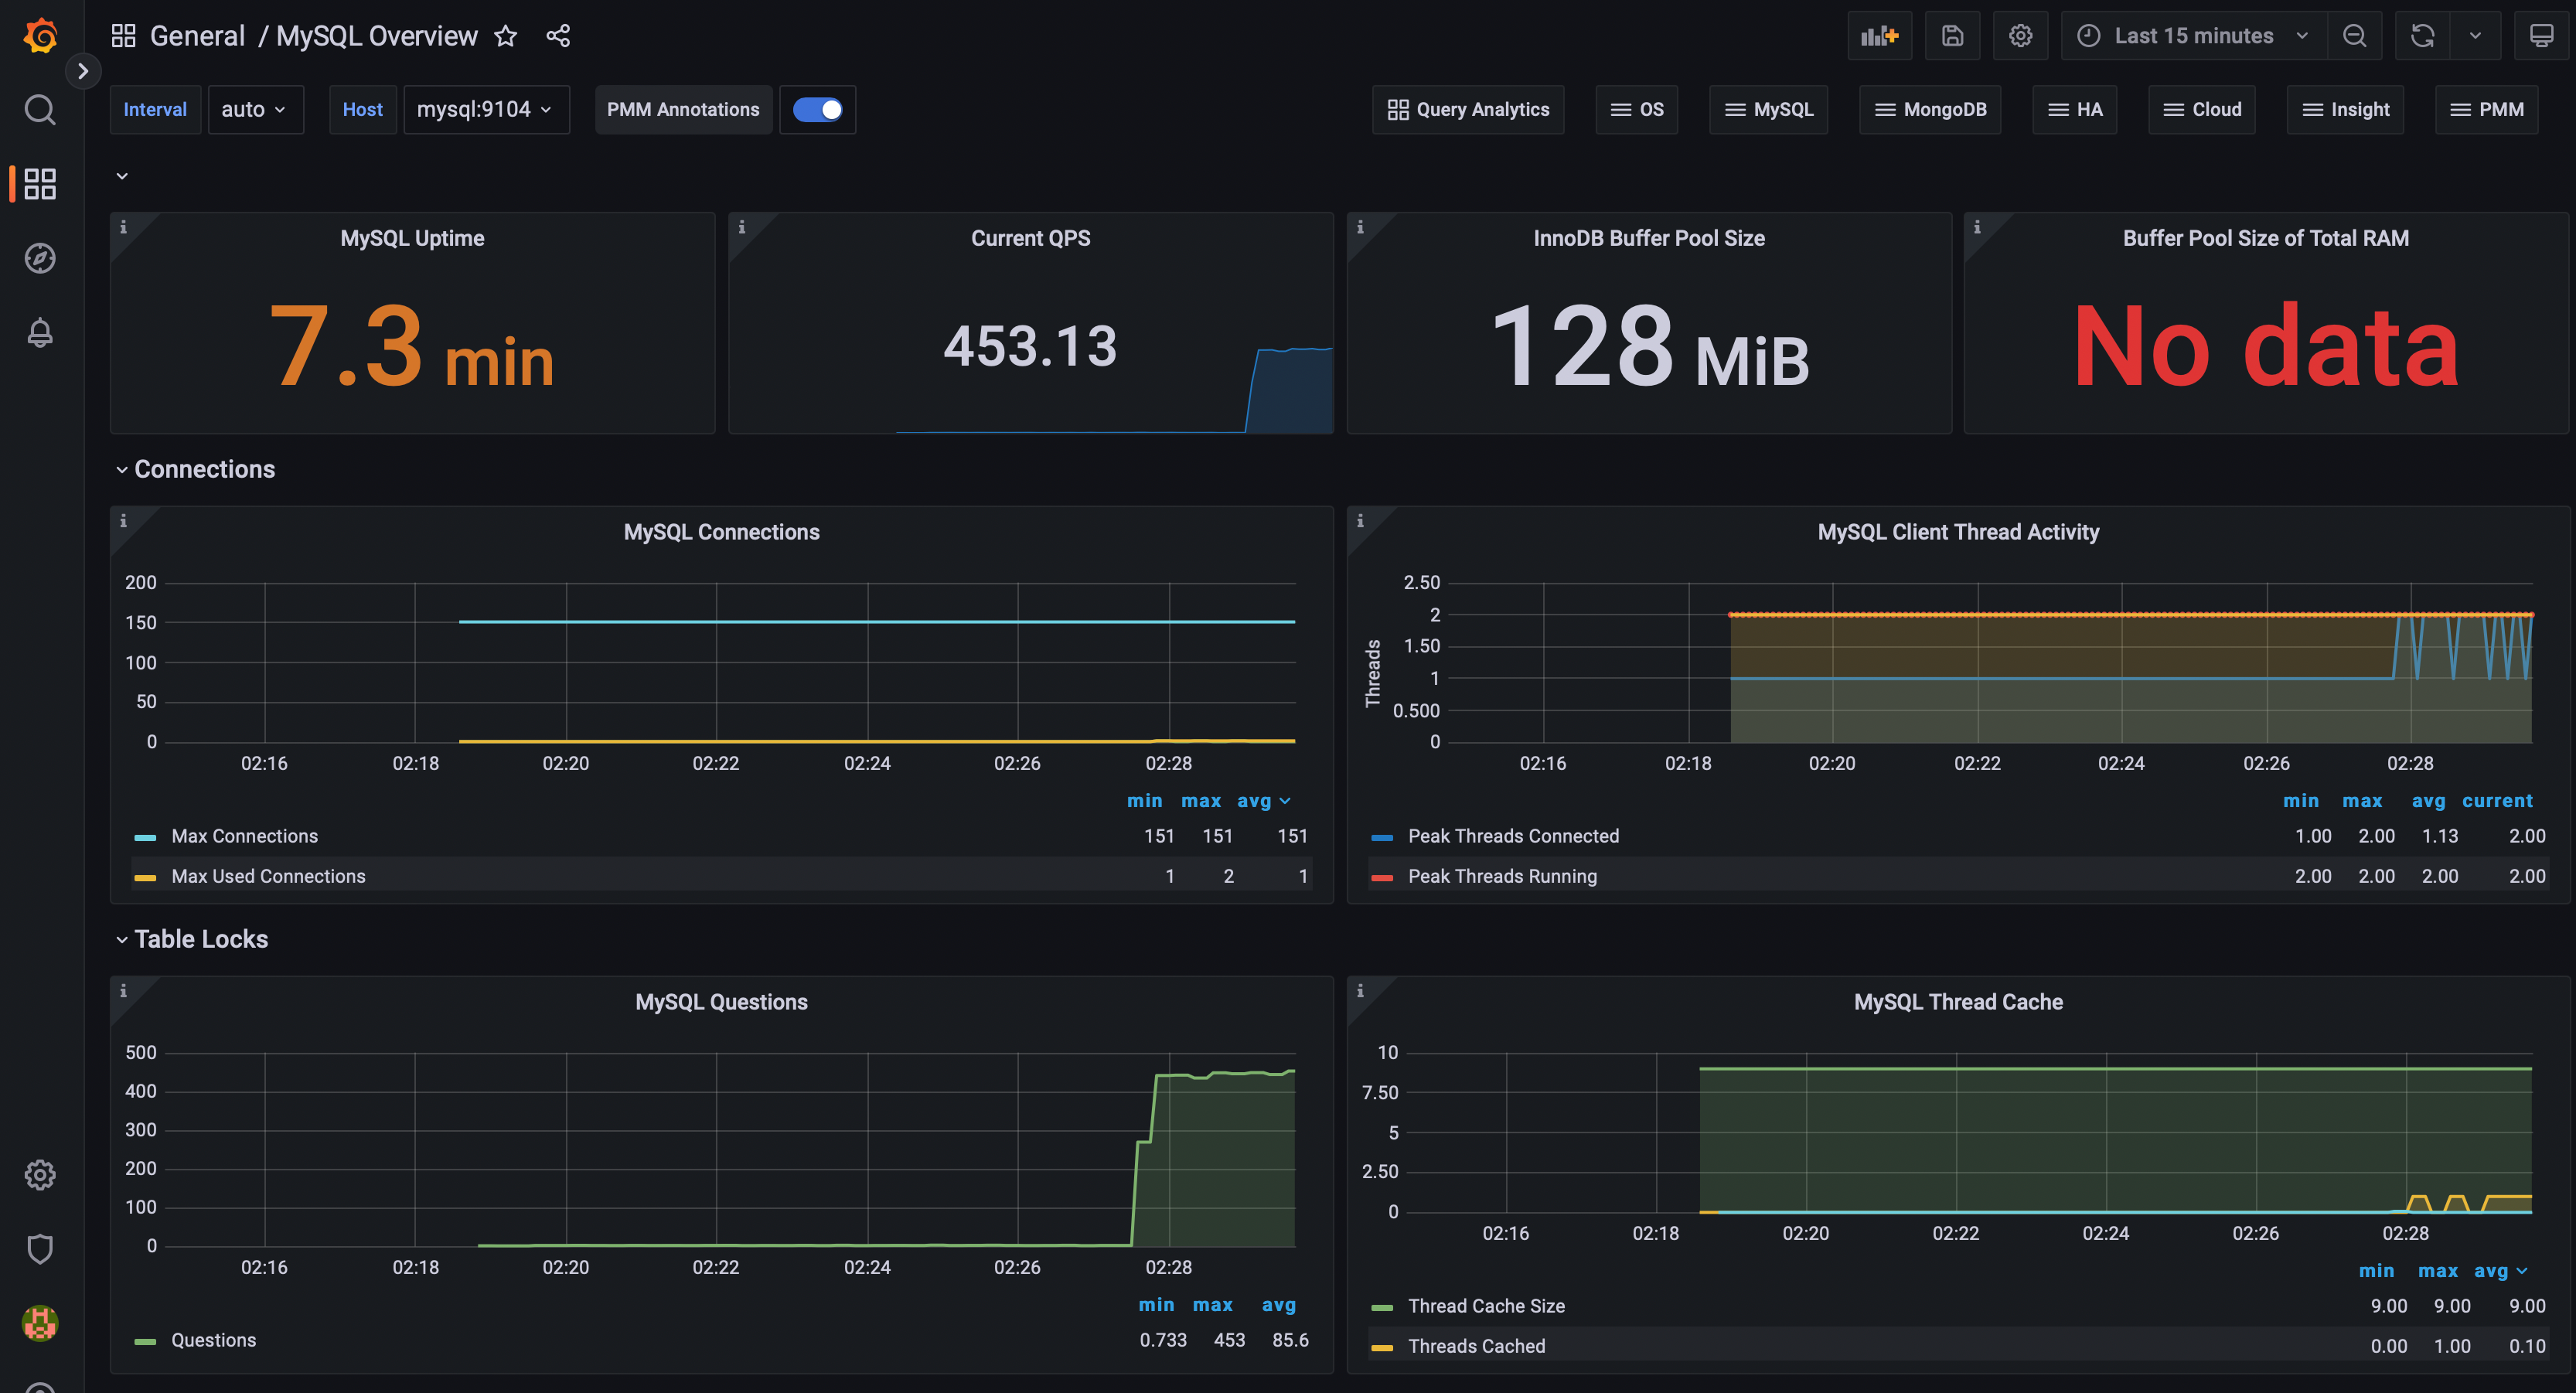The image size is (2576, 1393).
Task: Toggle the PMM Annotations switch
Action: tap(817, 109)
